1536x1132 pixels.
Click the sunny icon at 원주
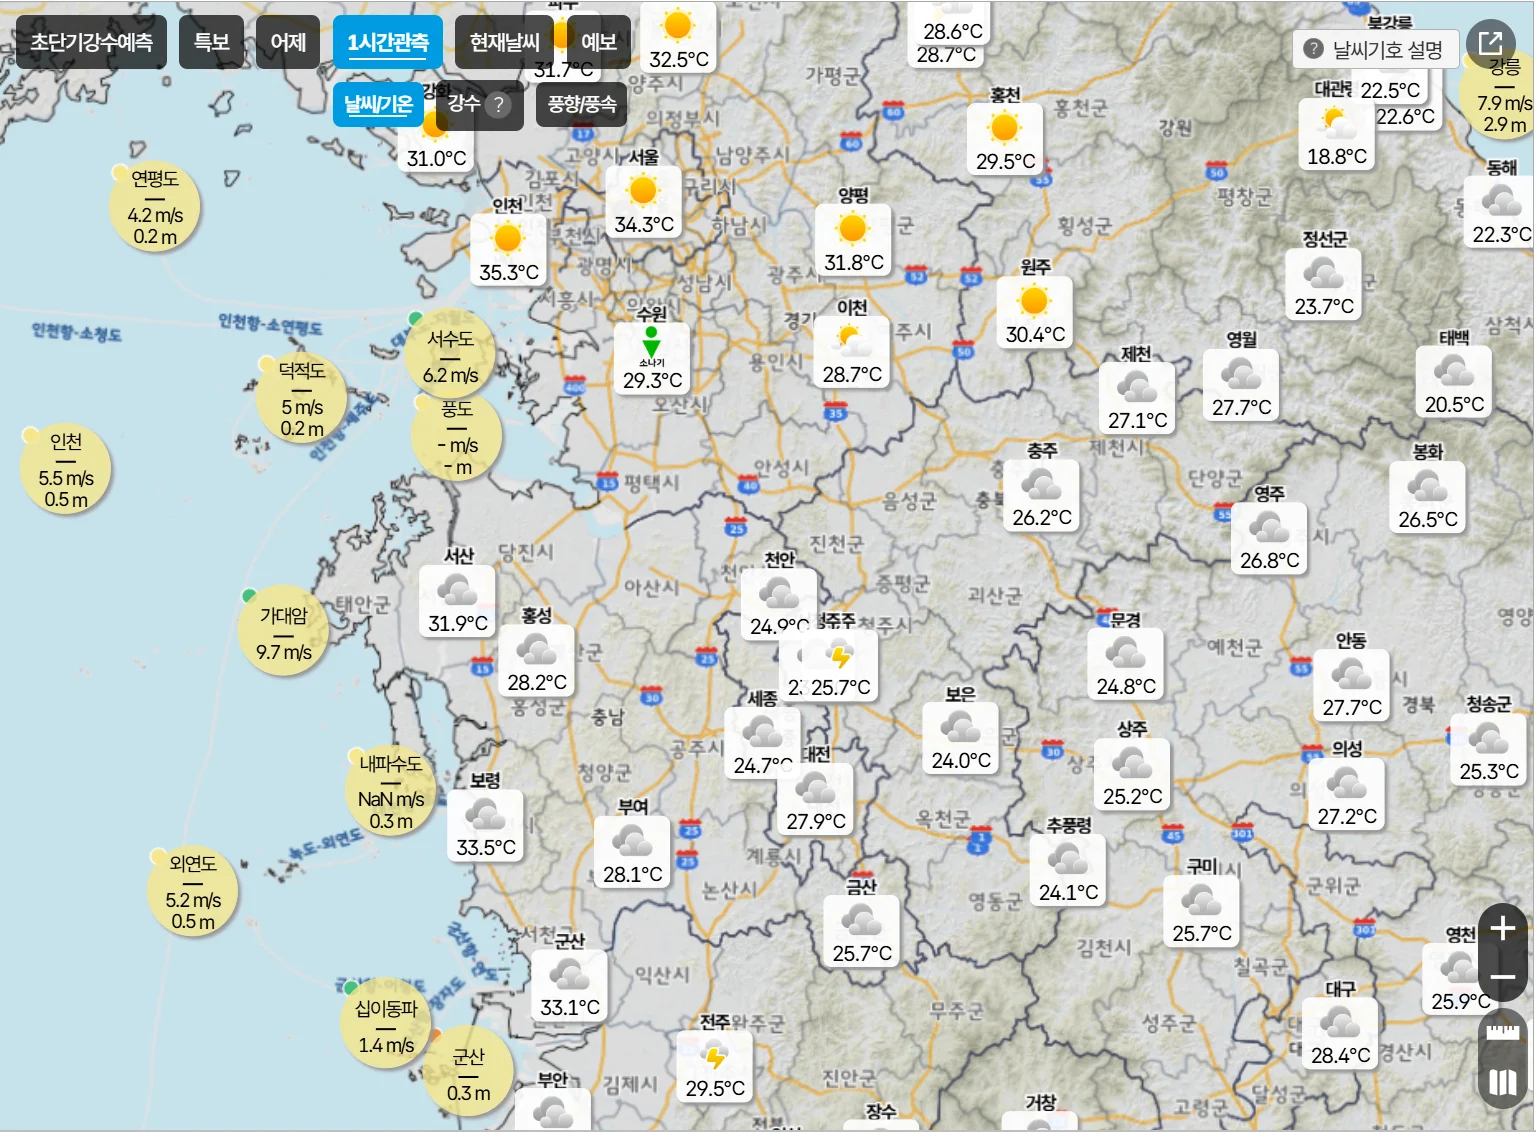[1034, 300]
